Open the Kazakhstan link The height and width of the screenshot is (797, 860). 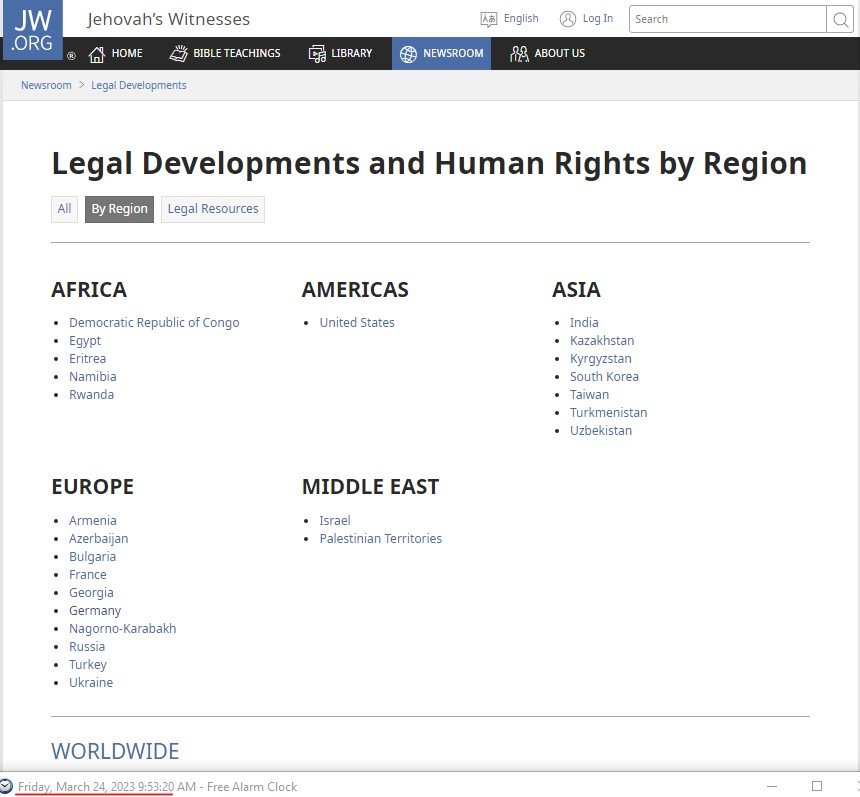[x=602, y=341]
